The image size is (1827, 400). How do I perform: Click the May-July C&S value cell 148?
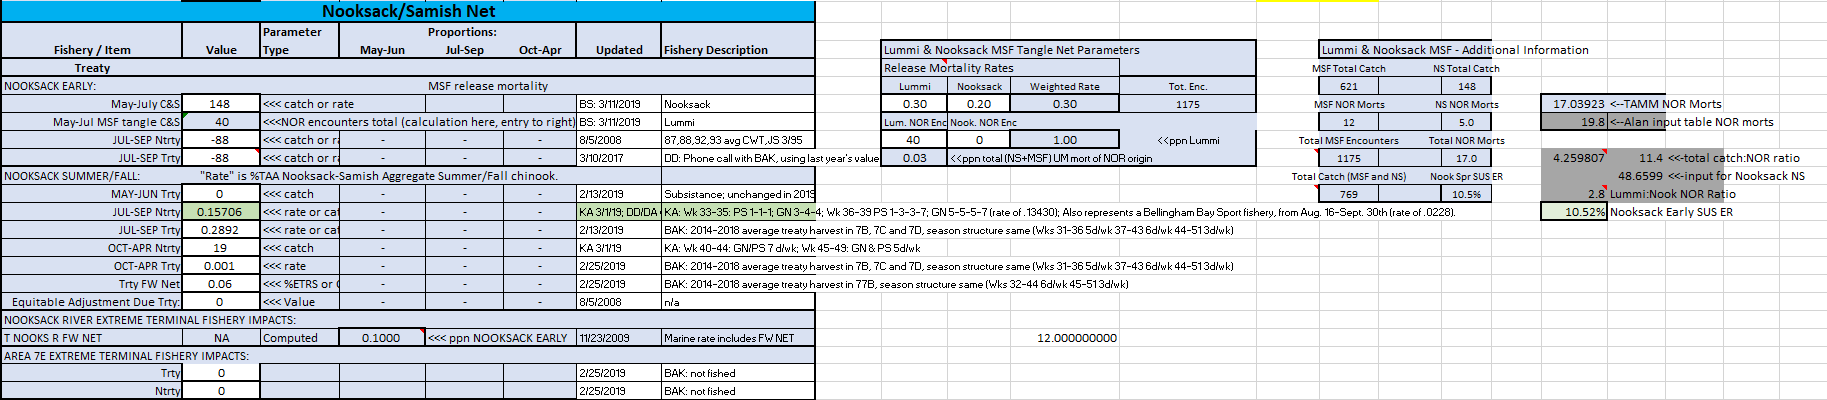(220, 104)
